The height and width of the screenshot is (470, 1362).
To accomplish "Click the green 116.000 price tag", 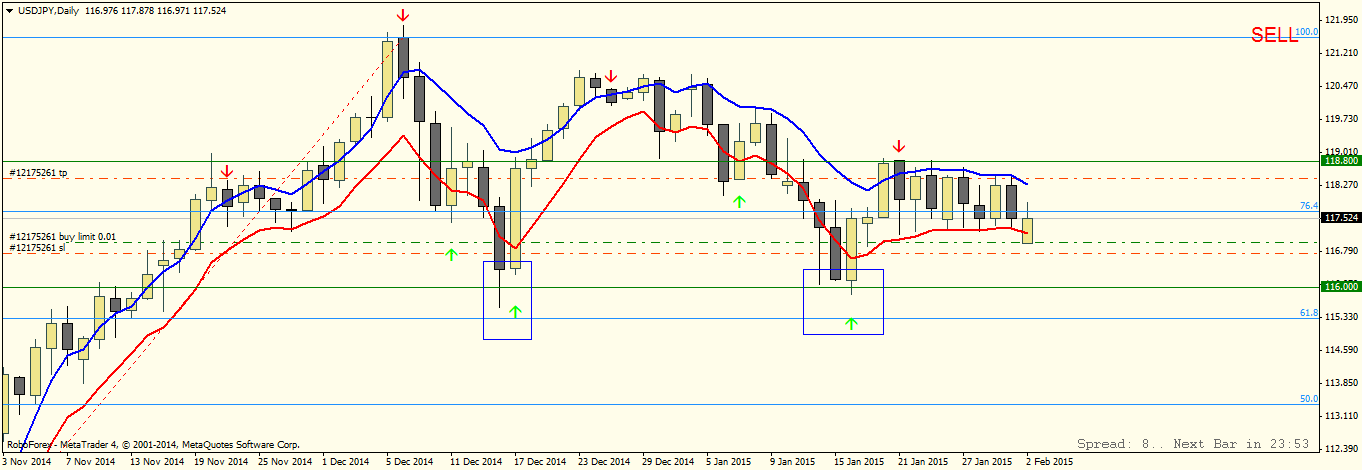I will (x=1340, y=286).
